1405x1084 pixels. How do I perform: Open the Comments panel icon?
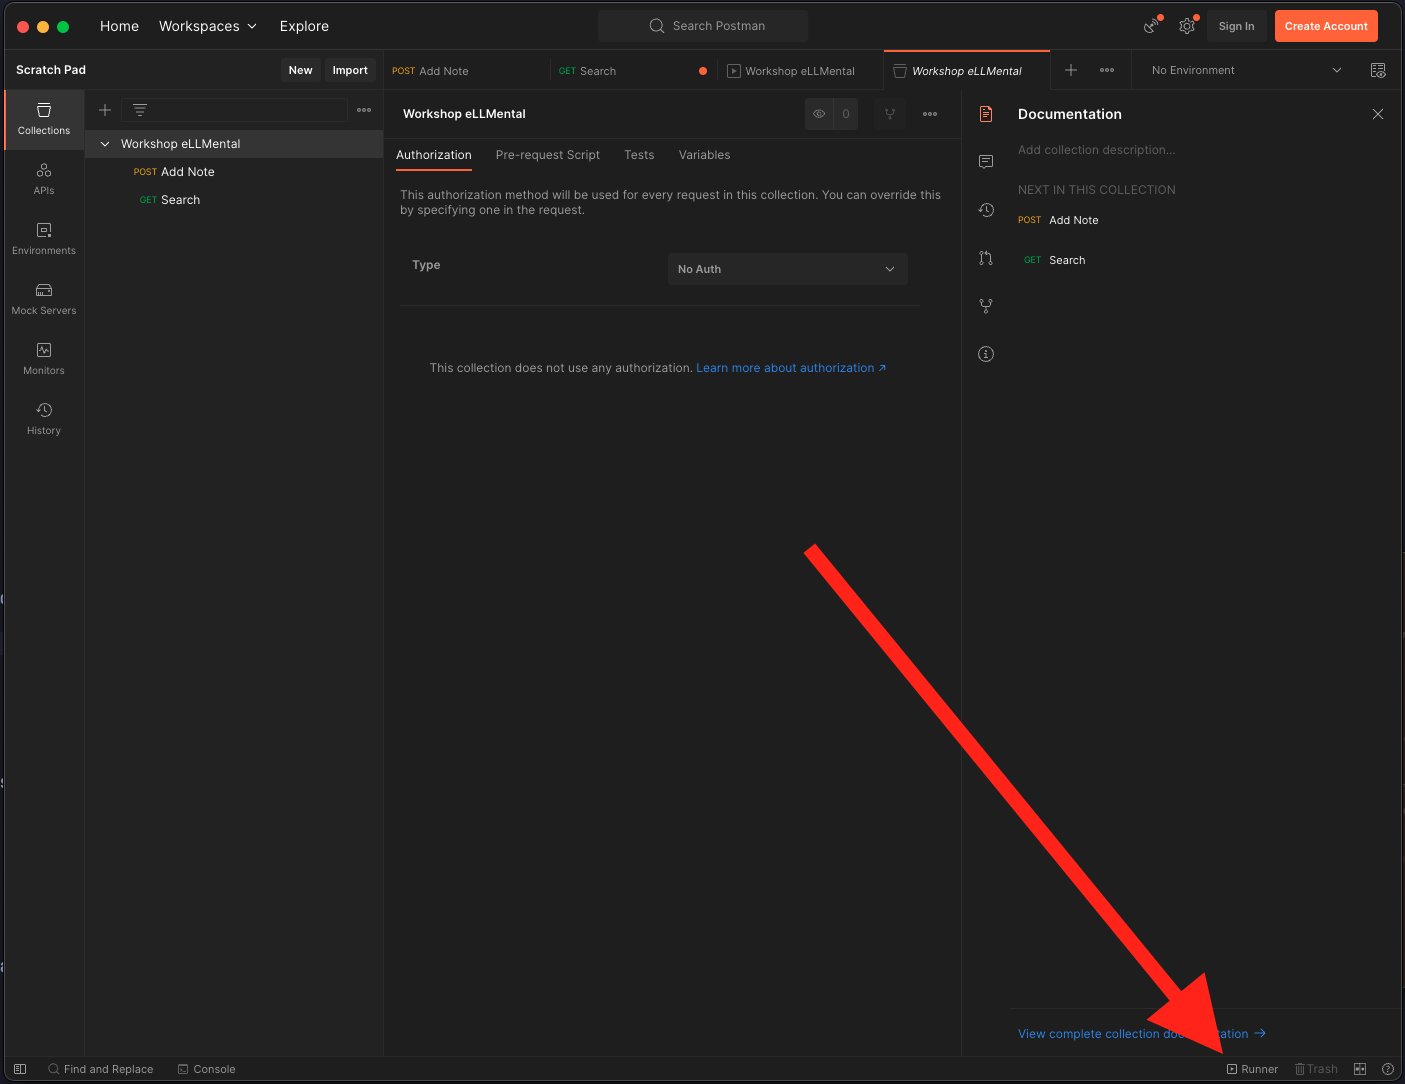click(x=986, y=162)
